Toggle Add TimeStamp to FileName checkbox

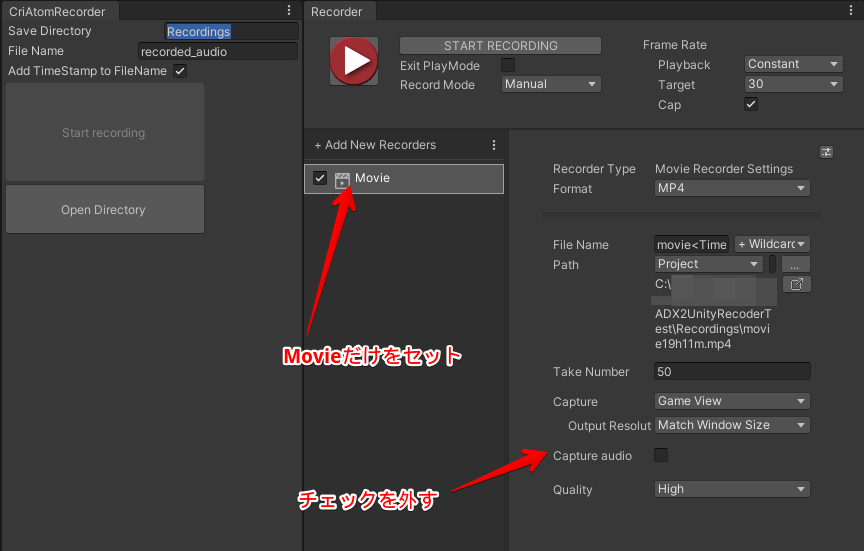tap(180, 71)
